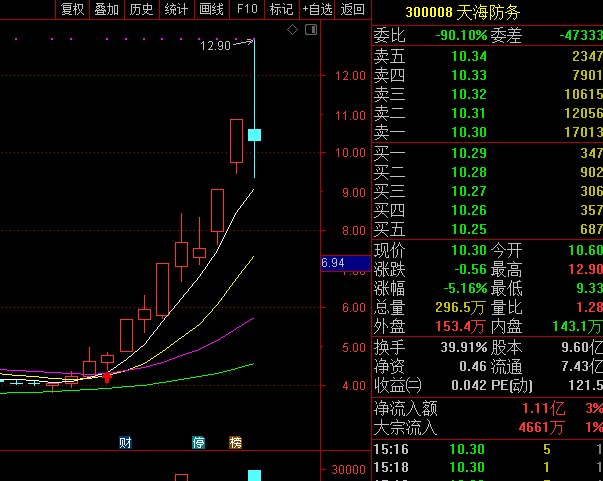603x481 pixels.
Task: Open the 统计 statistics tool
Action: click(x=176, y=9)
